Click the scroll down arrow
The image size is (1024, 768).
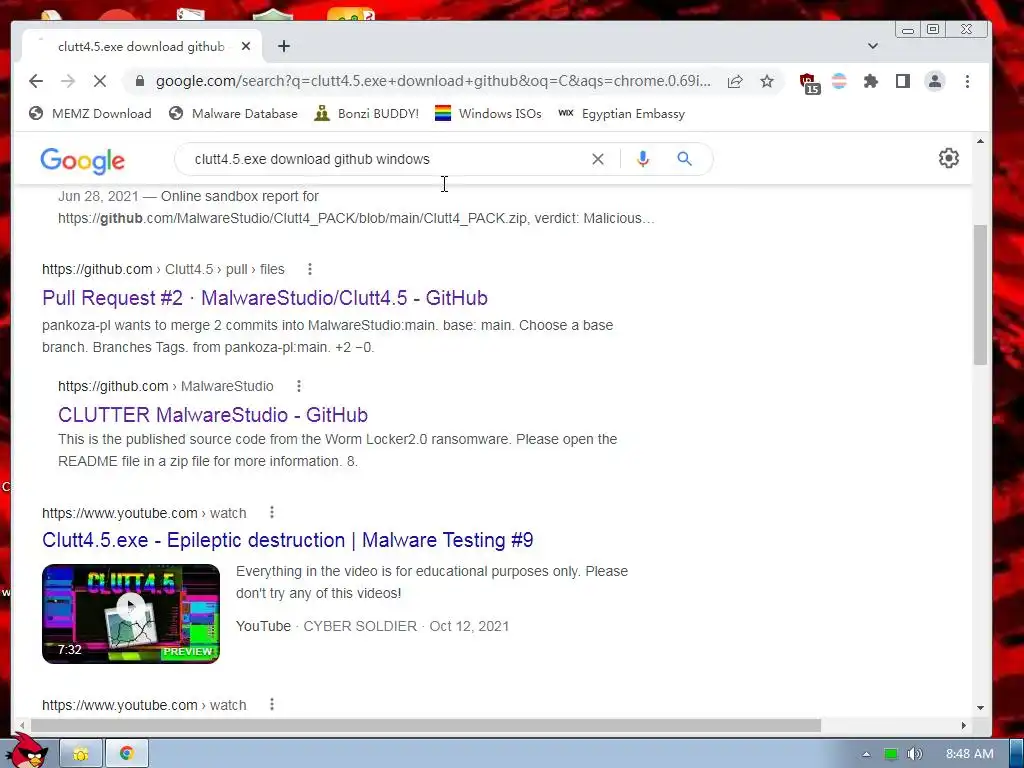click(980, 707)
